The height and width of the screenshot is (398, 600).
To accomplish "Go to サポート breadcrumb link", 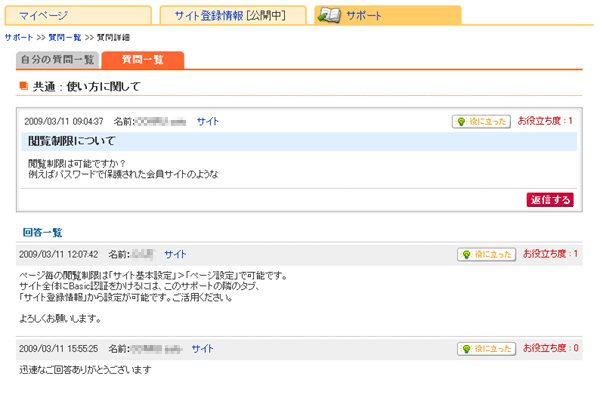I will pyautogui.click(x=18, y=38).
